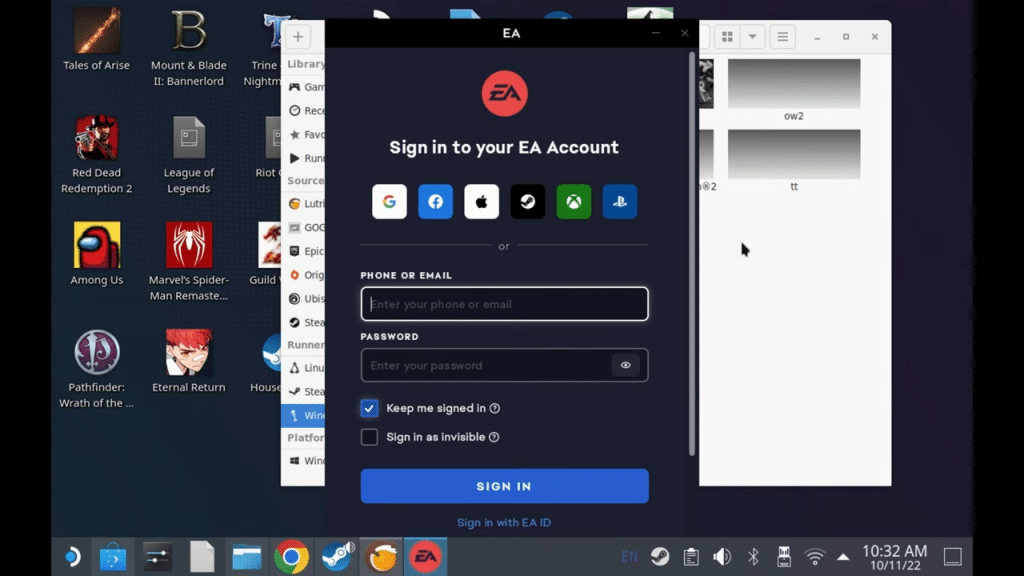This screenshot has width=1024, height=576.
Task: Sign in with Facebook icon
Action: 436,201
